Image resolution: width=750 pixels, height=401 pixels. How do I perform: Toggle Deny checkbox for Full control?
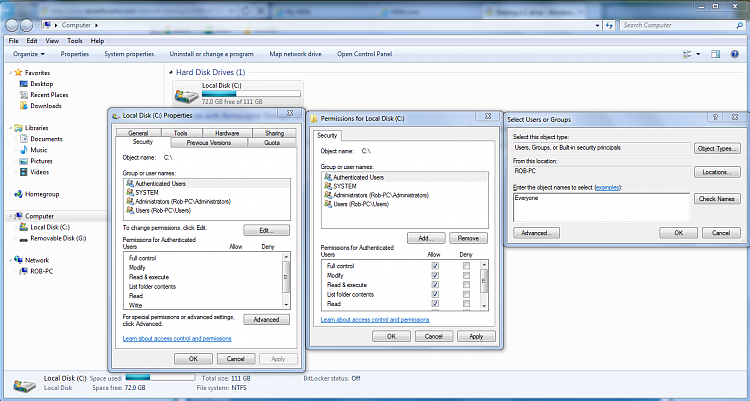tap(466, 266)
